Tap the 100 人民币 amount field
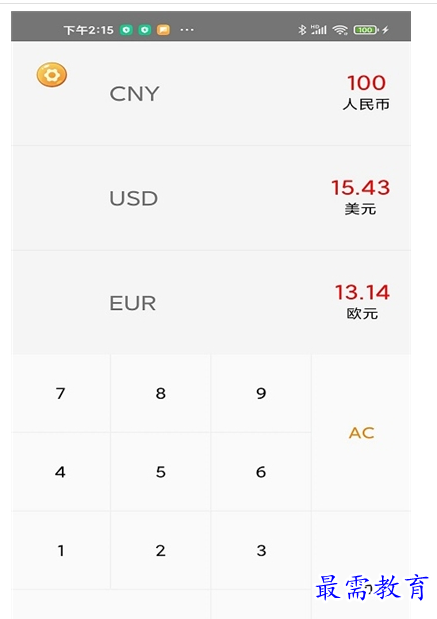 366,92
